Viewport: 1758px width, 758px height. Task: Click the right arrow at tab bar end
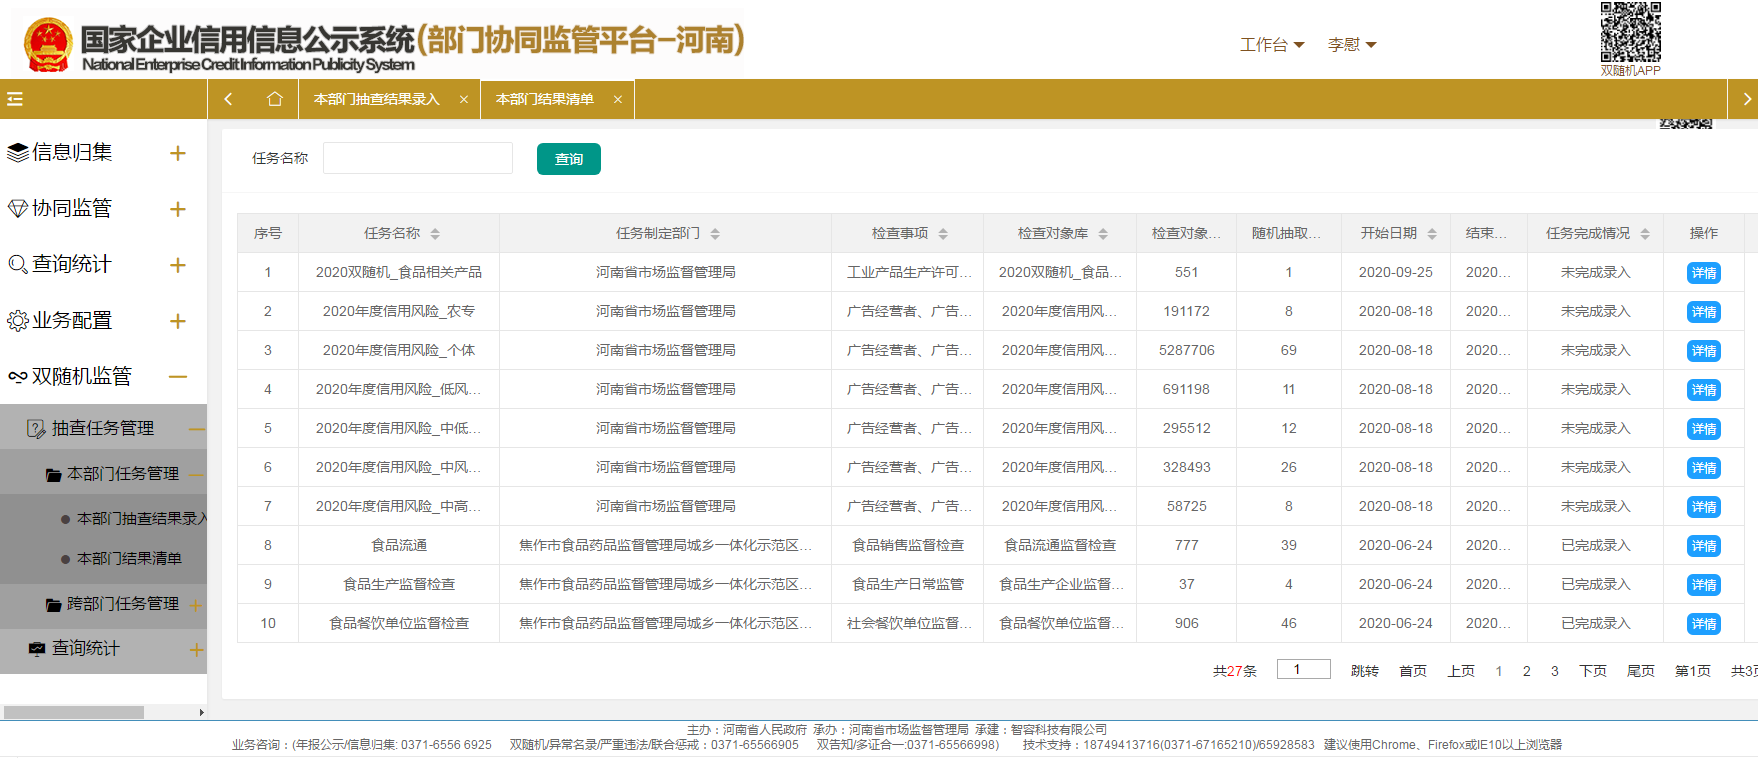click(1746, 99)
